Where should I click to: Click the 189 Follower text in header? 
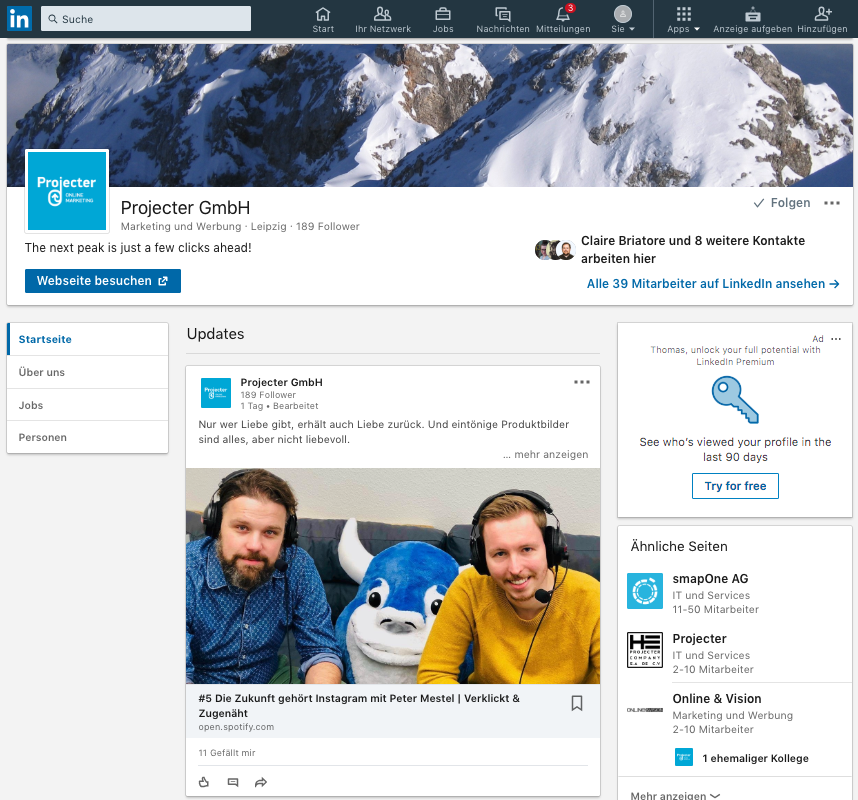click(328, 227)
